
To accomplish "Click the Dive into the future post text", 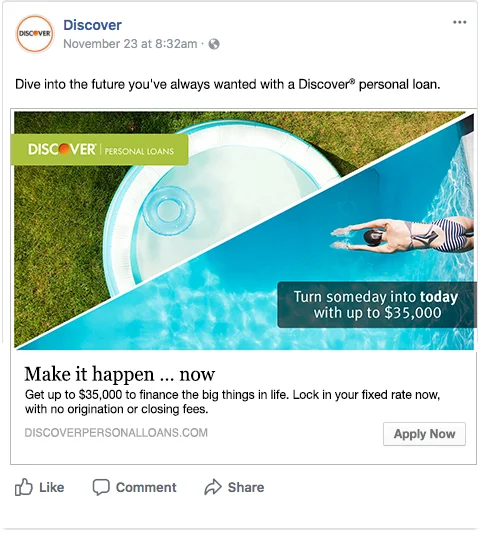I will pos(228,84).
